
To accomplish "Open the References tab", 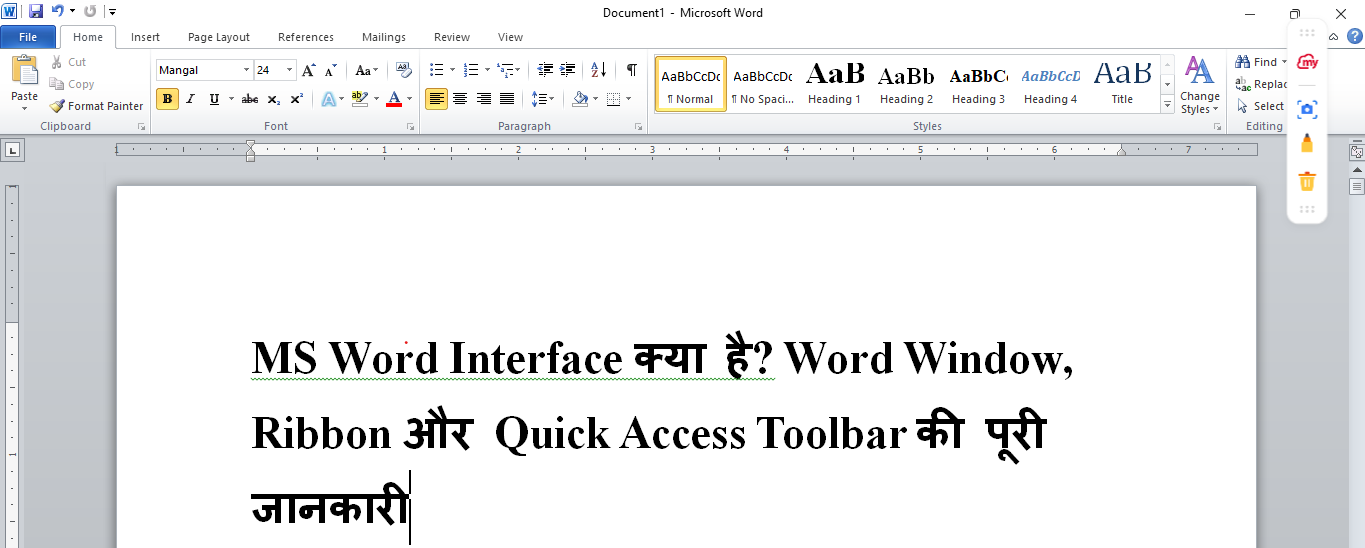I will (306, 37).
